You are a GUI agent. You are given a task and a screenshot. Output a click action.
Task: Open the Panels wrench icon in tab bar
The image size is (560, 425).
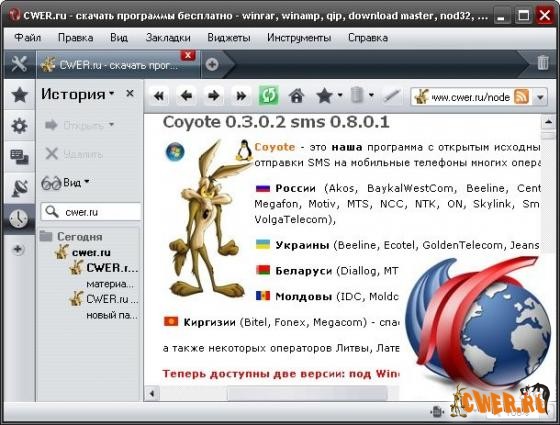pyautogui.click(x=19, y=64)
